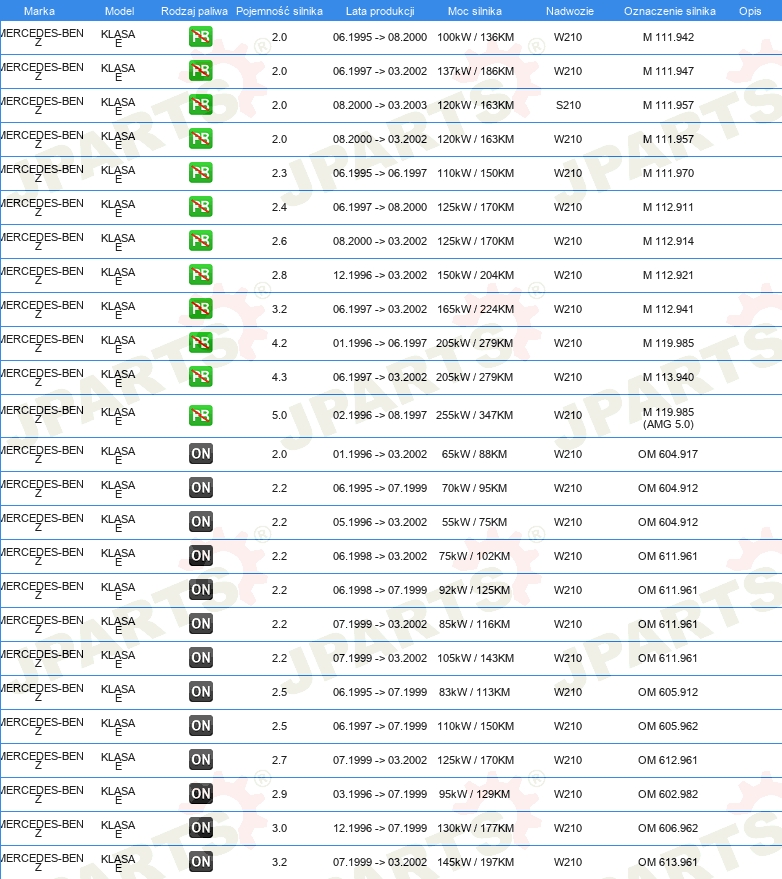Click engine capacity 4.3 cell
The height and width of the screenshot is (879, 782).
(x=279, y=377)
